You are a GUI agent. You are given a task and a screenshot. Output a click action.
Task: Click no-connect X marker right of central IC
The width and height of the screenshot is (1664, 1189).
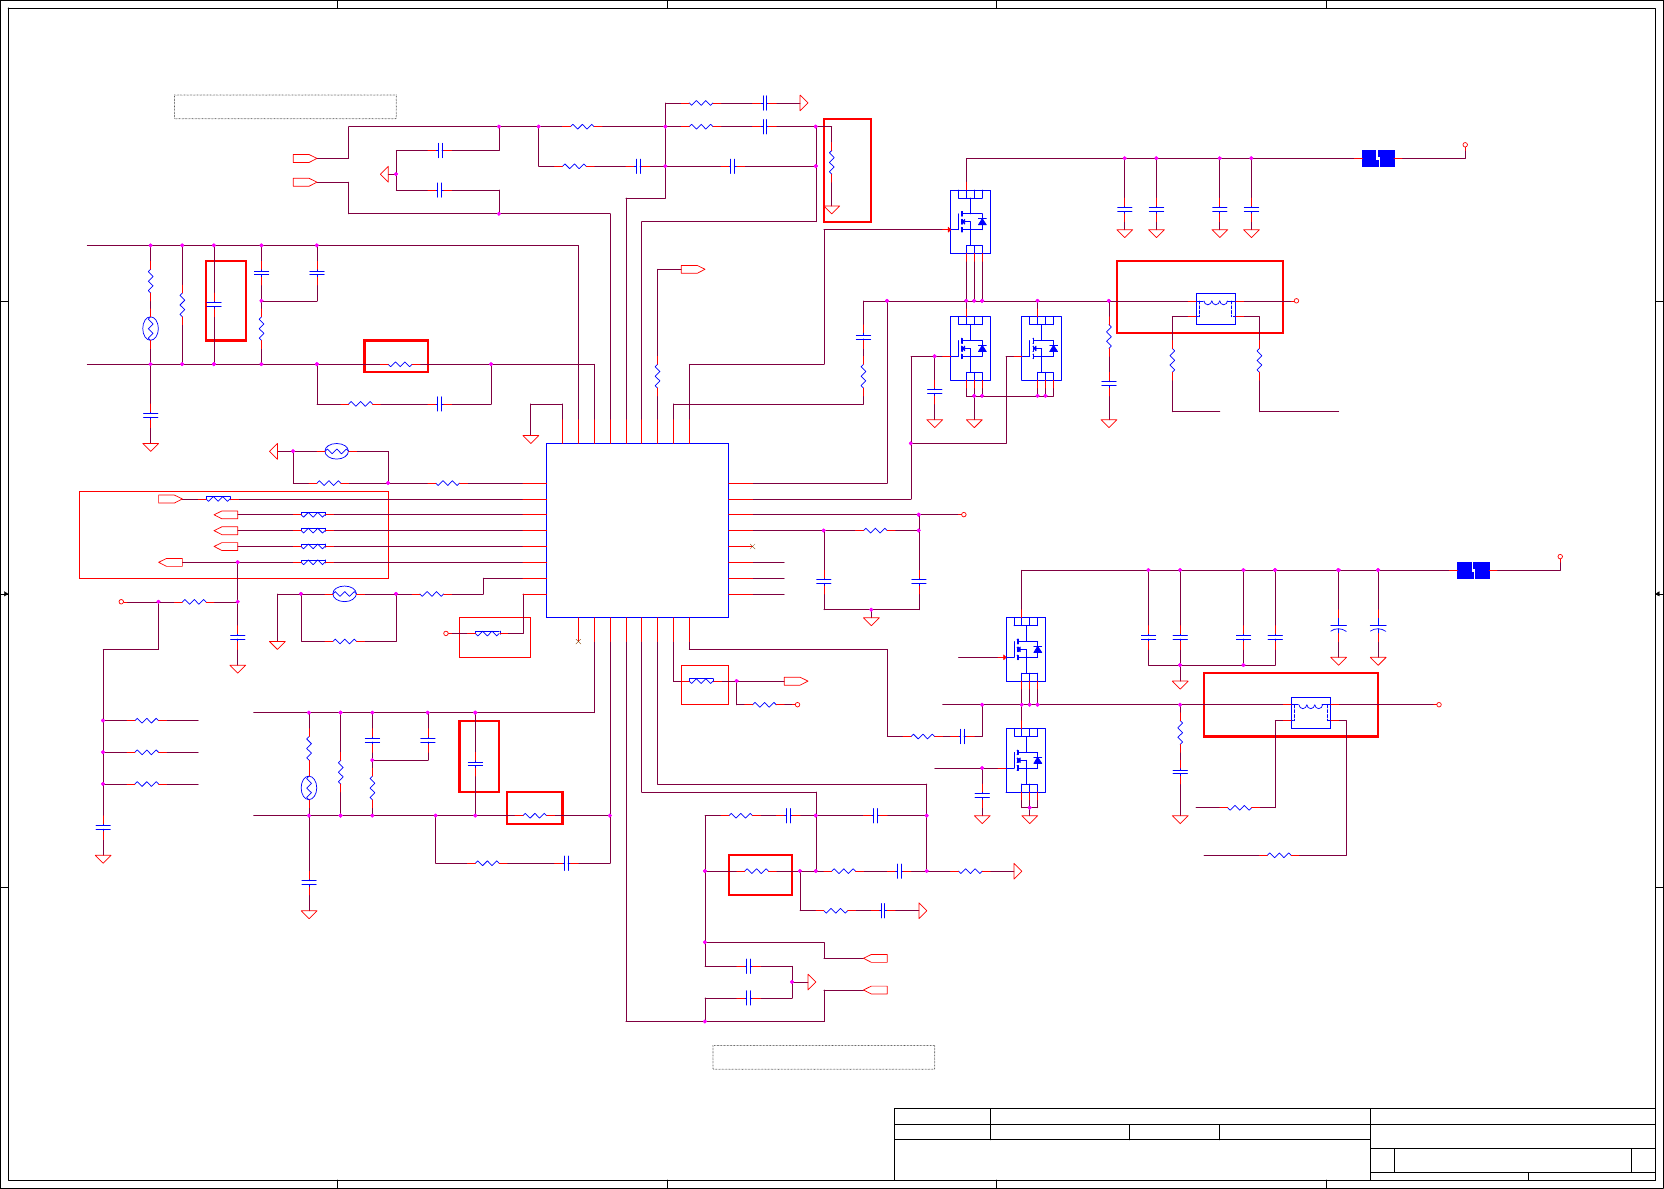752,547
